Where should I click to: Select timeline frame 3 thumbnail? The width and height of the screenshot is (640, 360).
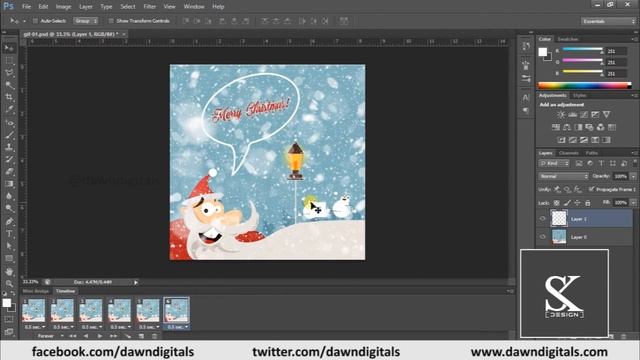[91, 311]
